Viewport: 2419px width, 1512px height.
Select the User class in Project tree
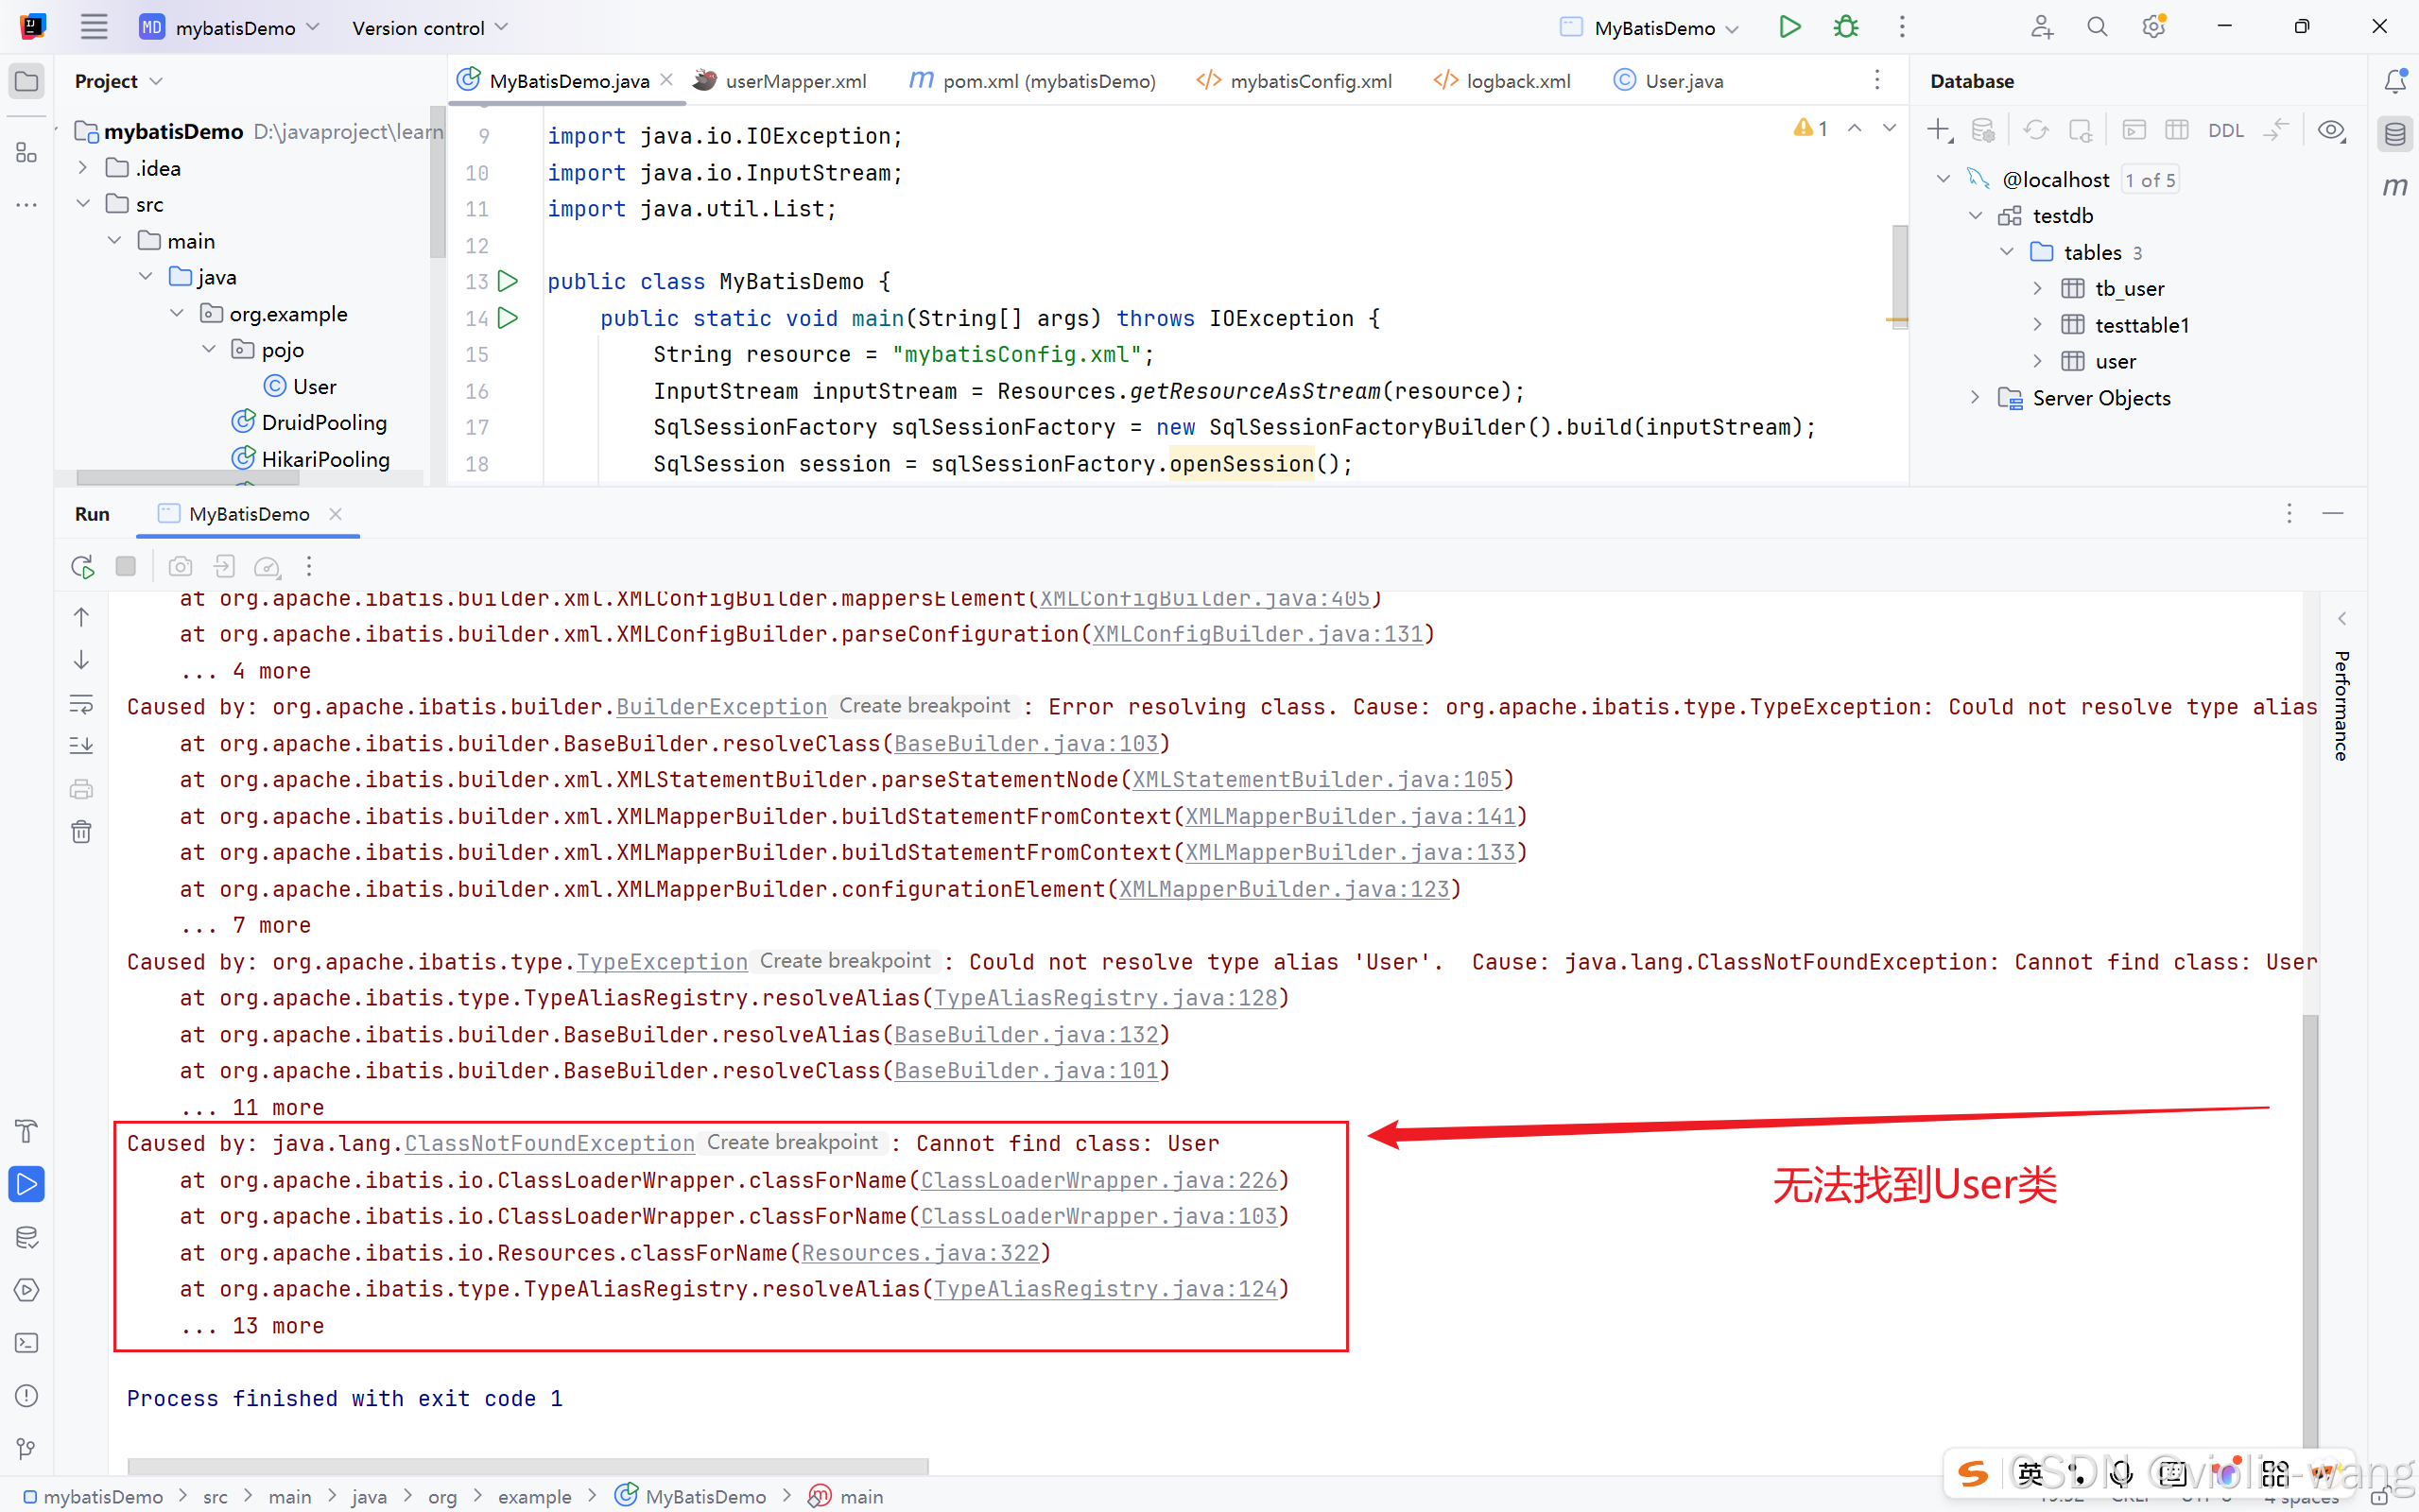pyautogui.click(x=314, y=386)
